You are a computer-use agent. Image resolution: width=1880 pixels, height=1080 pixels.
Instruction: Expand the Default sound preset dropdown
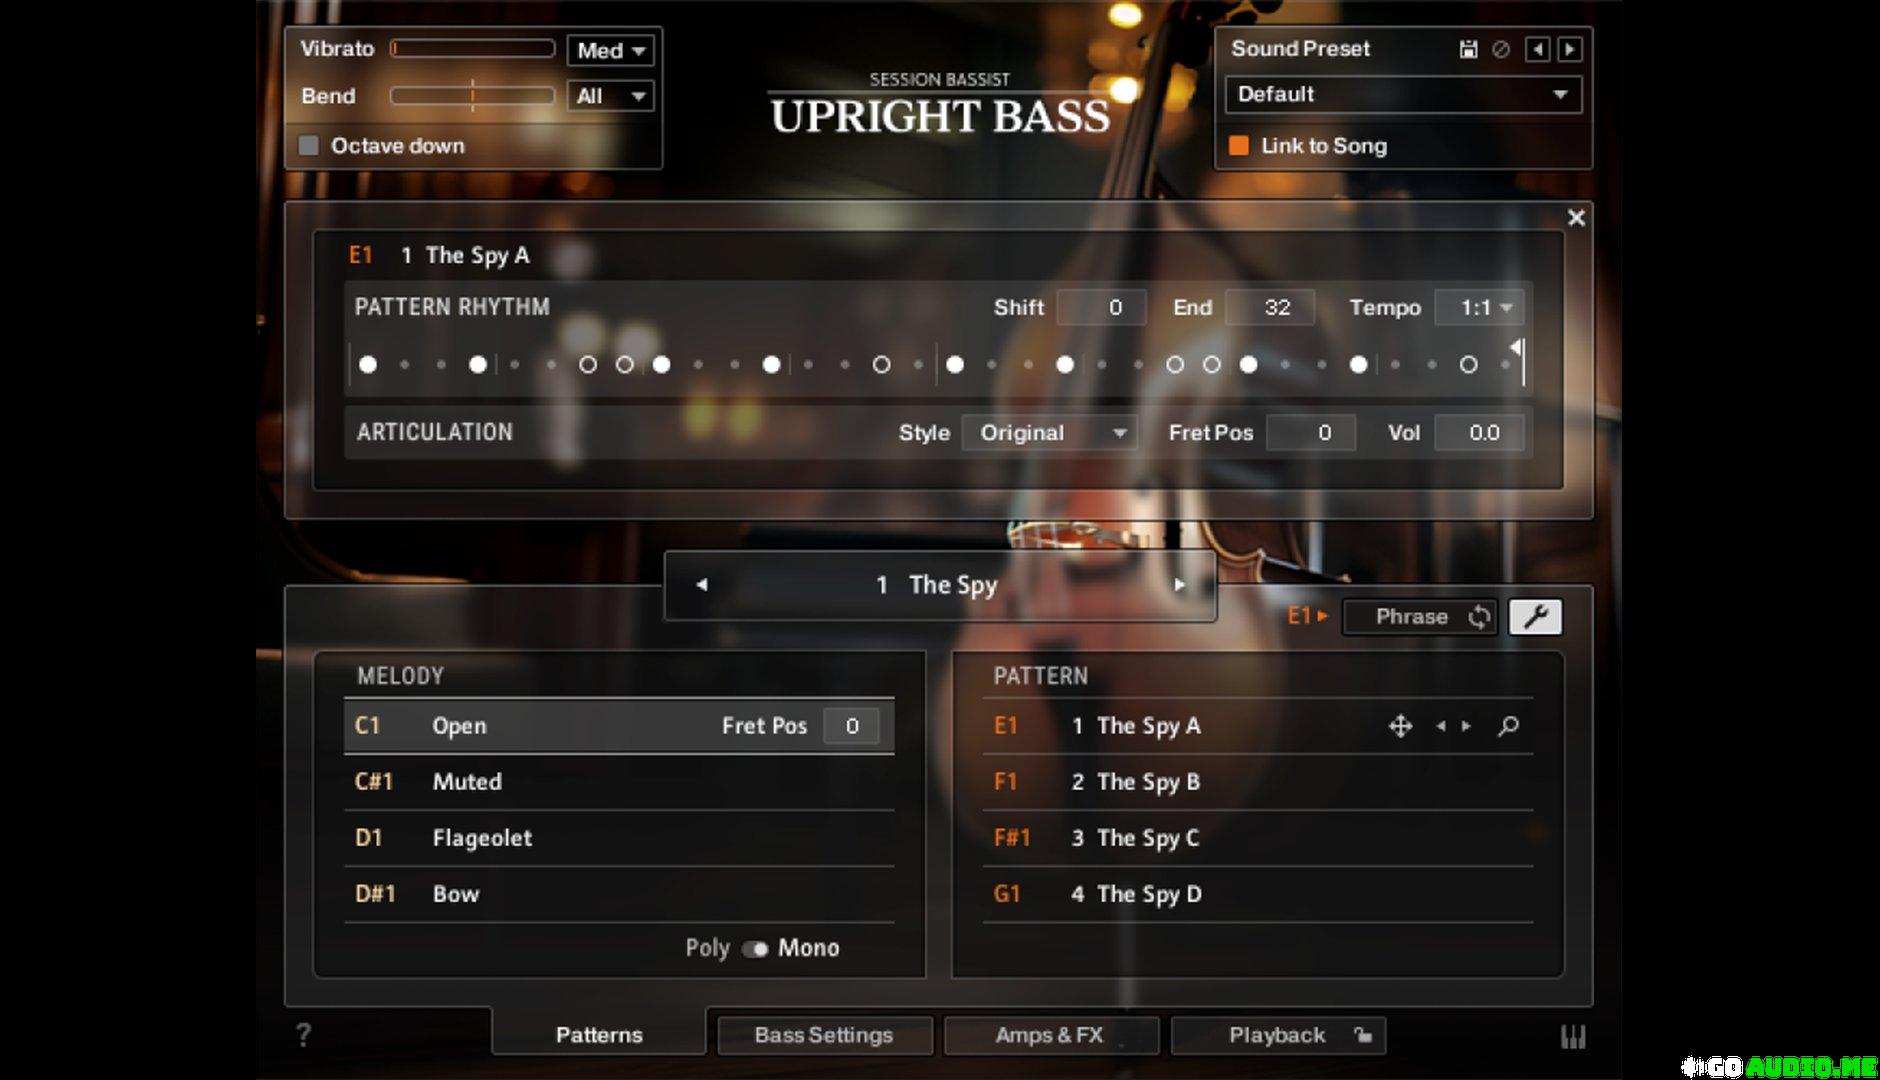(1403, 94)
